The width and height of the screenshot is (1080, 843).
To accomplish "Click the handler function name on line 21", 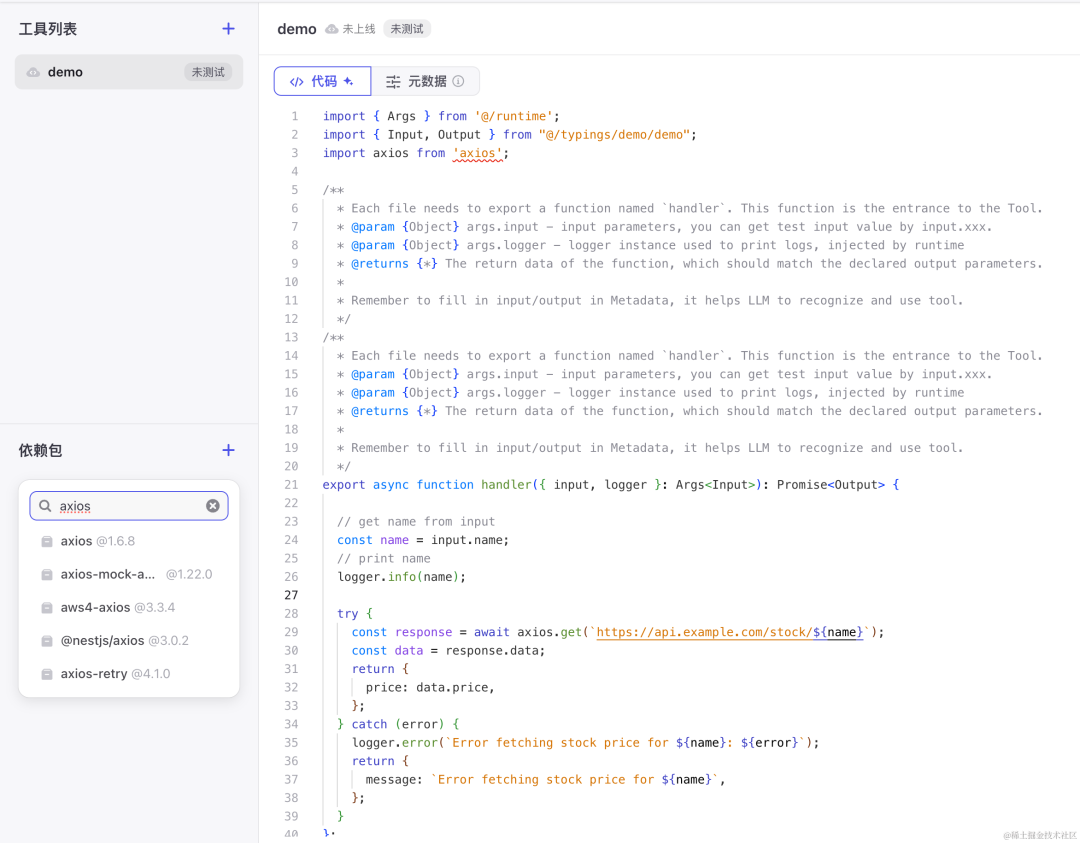I will coord(506,485).
